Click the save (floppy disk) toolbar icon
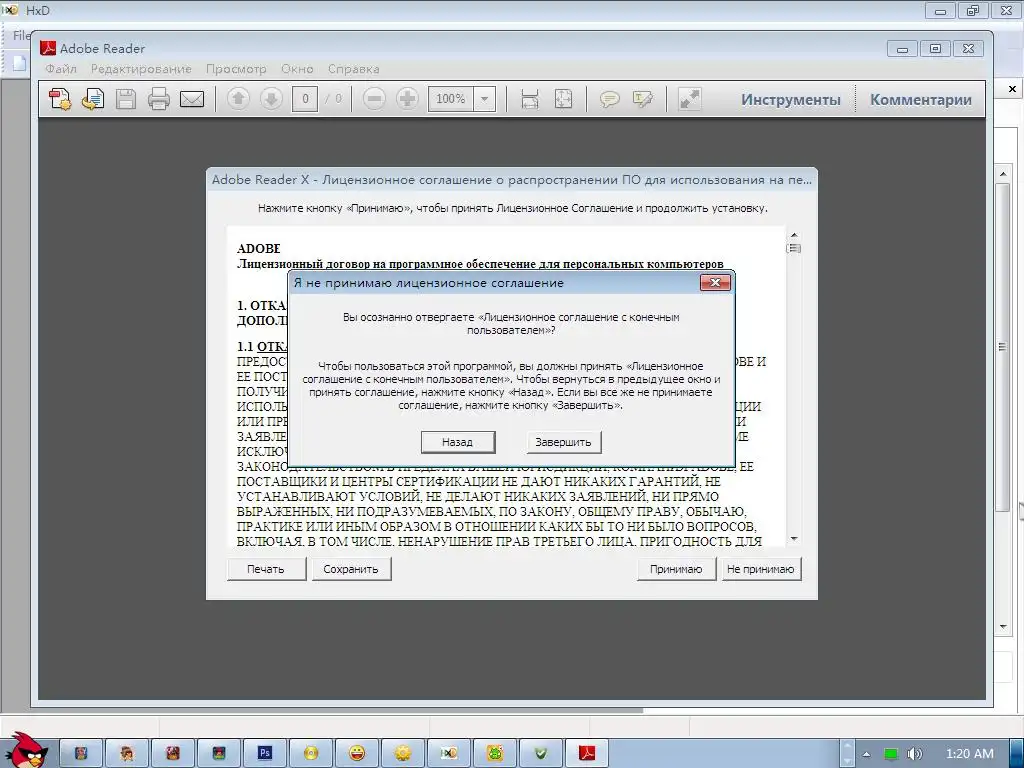This screenshot has height=768, width=1024. tap(126, 99)
